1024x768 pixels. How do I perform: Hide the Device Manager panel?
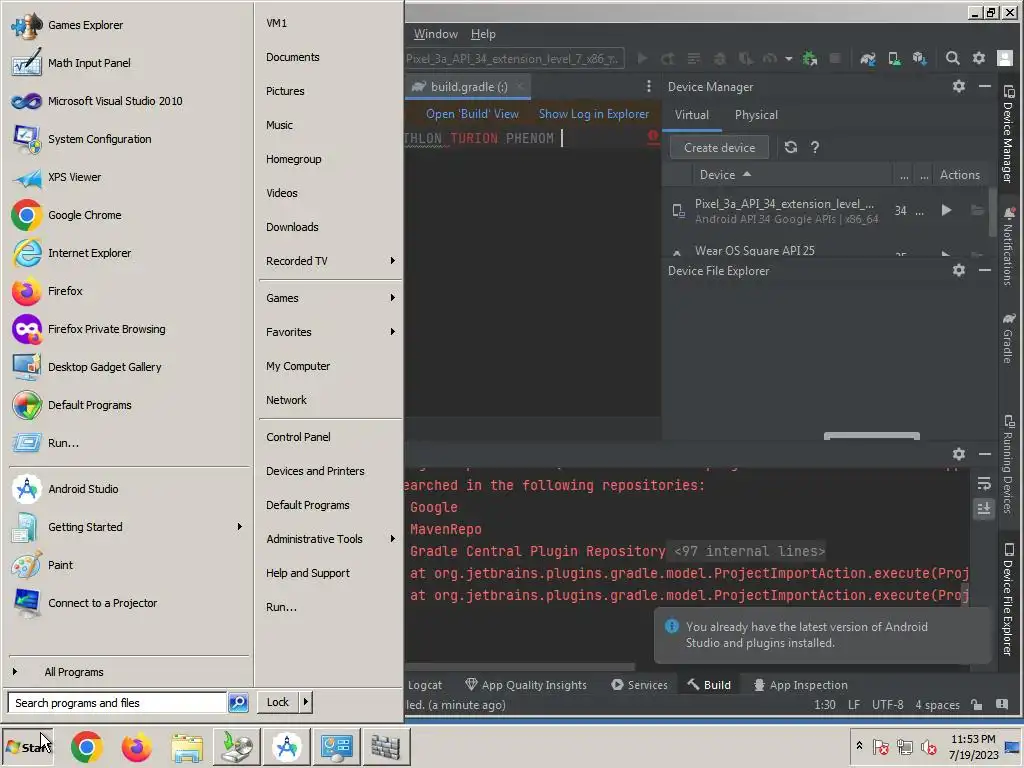985,86
